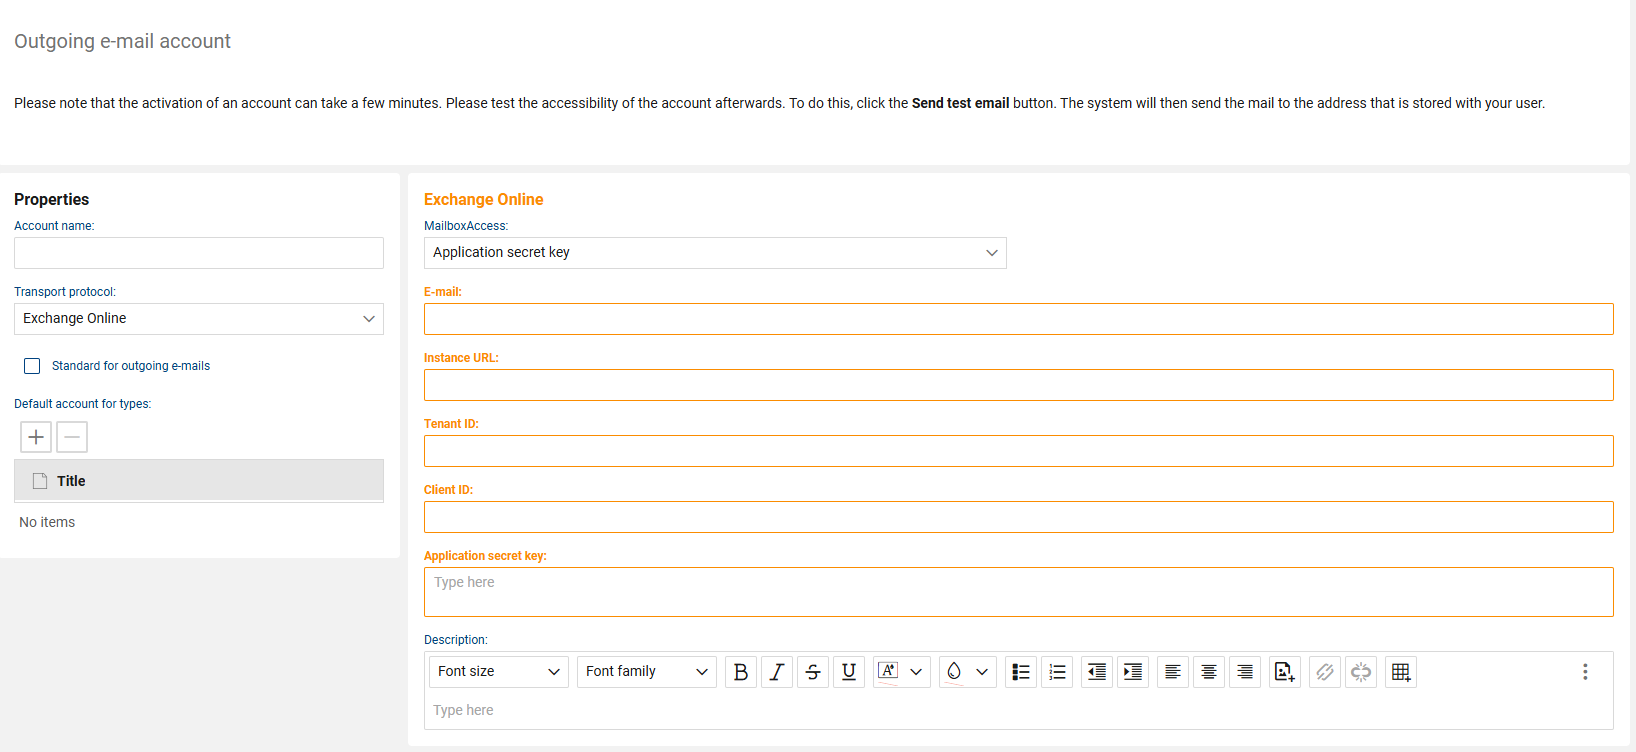Open the Transport protocol dropdown

pyautogui.click(x=199, y=319)
